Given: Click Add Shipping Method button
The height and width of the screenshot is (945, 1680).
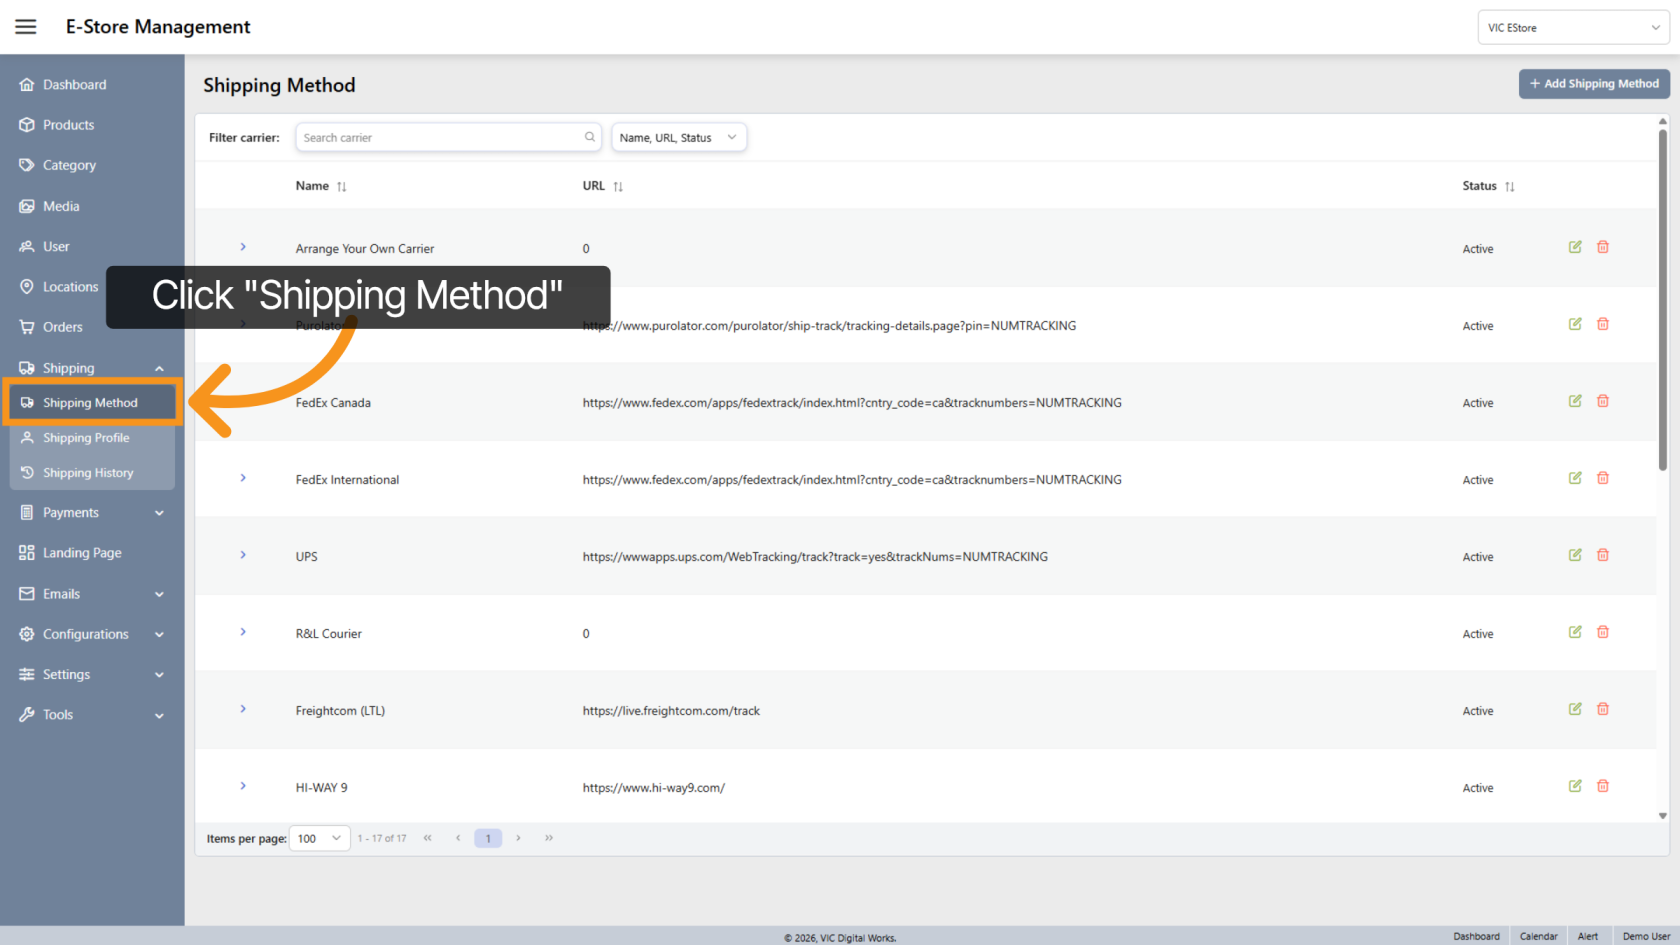Looking at the screenshot, I should tap(1593, 84).
